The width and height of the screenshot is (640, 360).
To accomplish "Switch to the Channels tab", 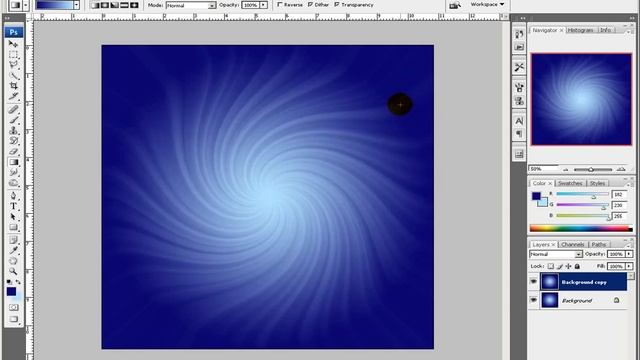I will click(572, 244).
